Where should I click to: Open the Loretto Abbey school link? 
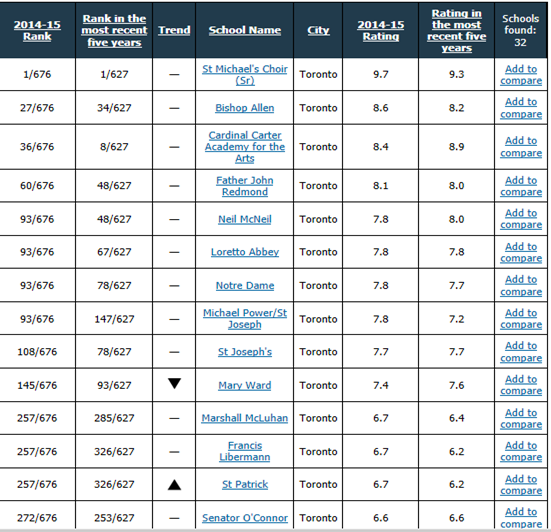point(245,252)
